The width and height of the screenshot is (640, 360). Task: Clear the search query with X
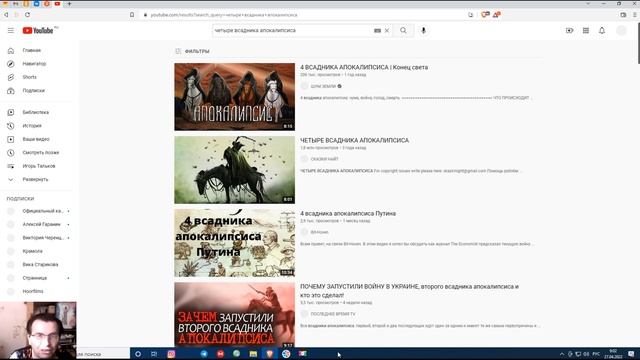pyautogui.click(x=387, y=31)
